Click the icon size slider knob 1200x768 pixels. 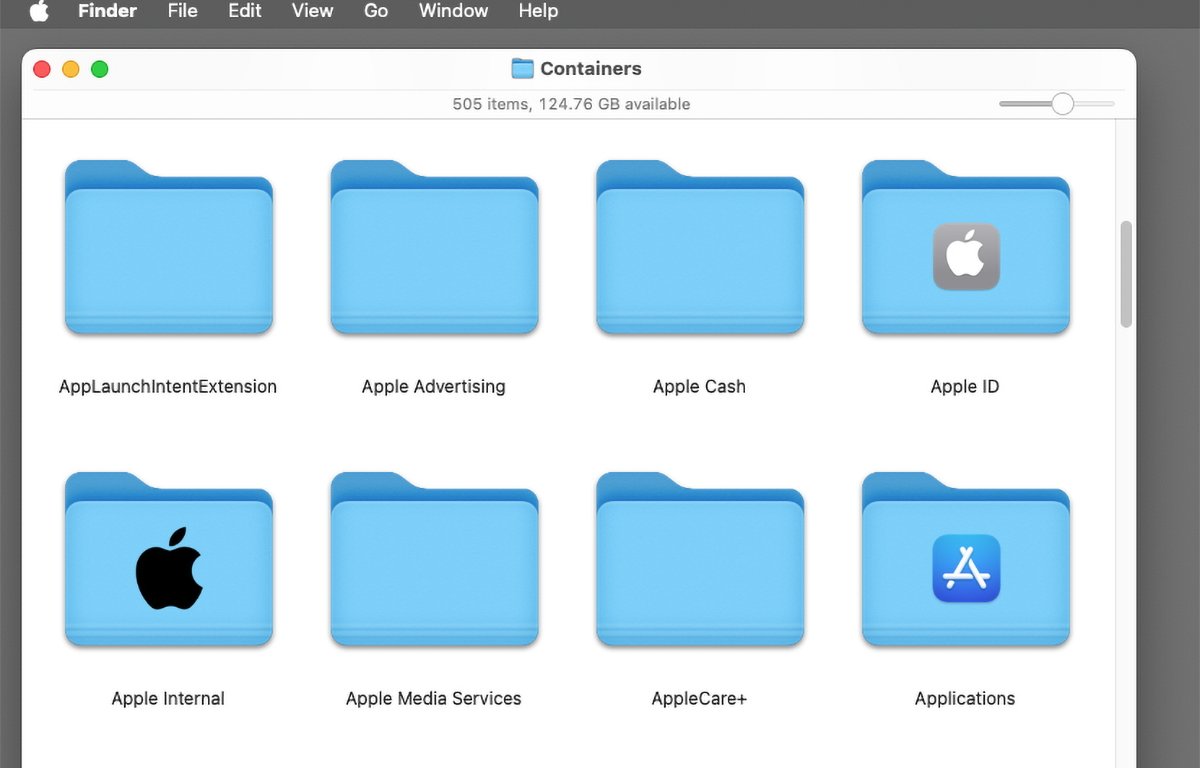tap(1062, 104)
